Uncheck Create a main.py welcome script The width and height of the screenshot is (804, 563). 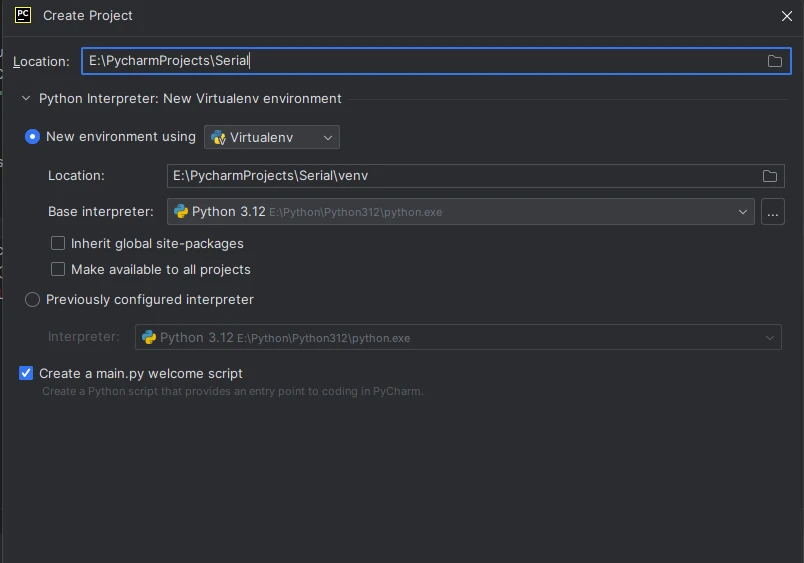coord(26,373)
